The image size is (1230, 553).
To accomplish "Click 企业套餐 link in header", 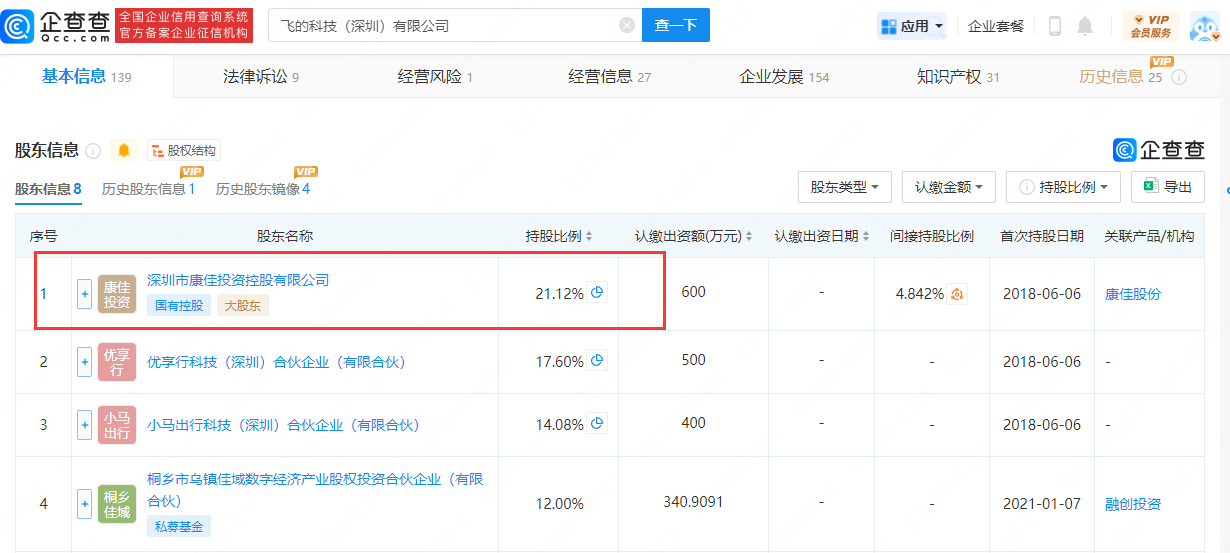I will 996,26.
